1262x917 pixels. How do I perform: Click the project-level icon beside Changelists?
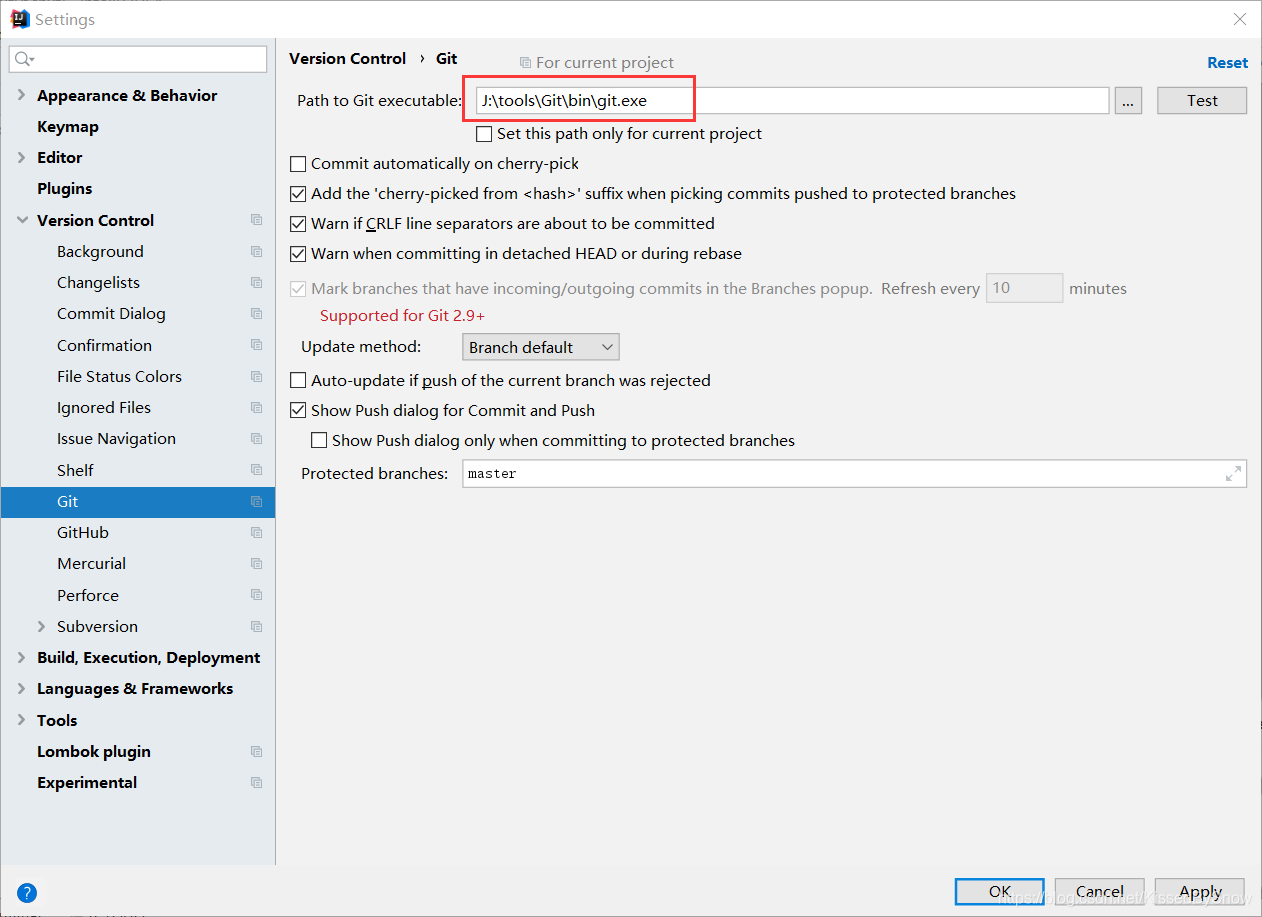tap(257, 282)
